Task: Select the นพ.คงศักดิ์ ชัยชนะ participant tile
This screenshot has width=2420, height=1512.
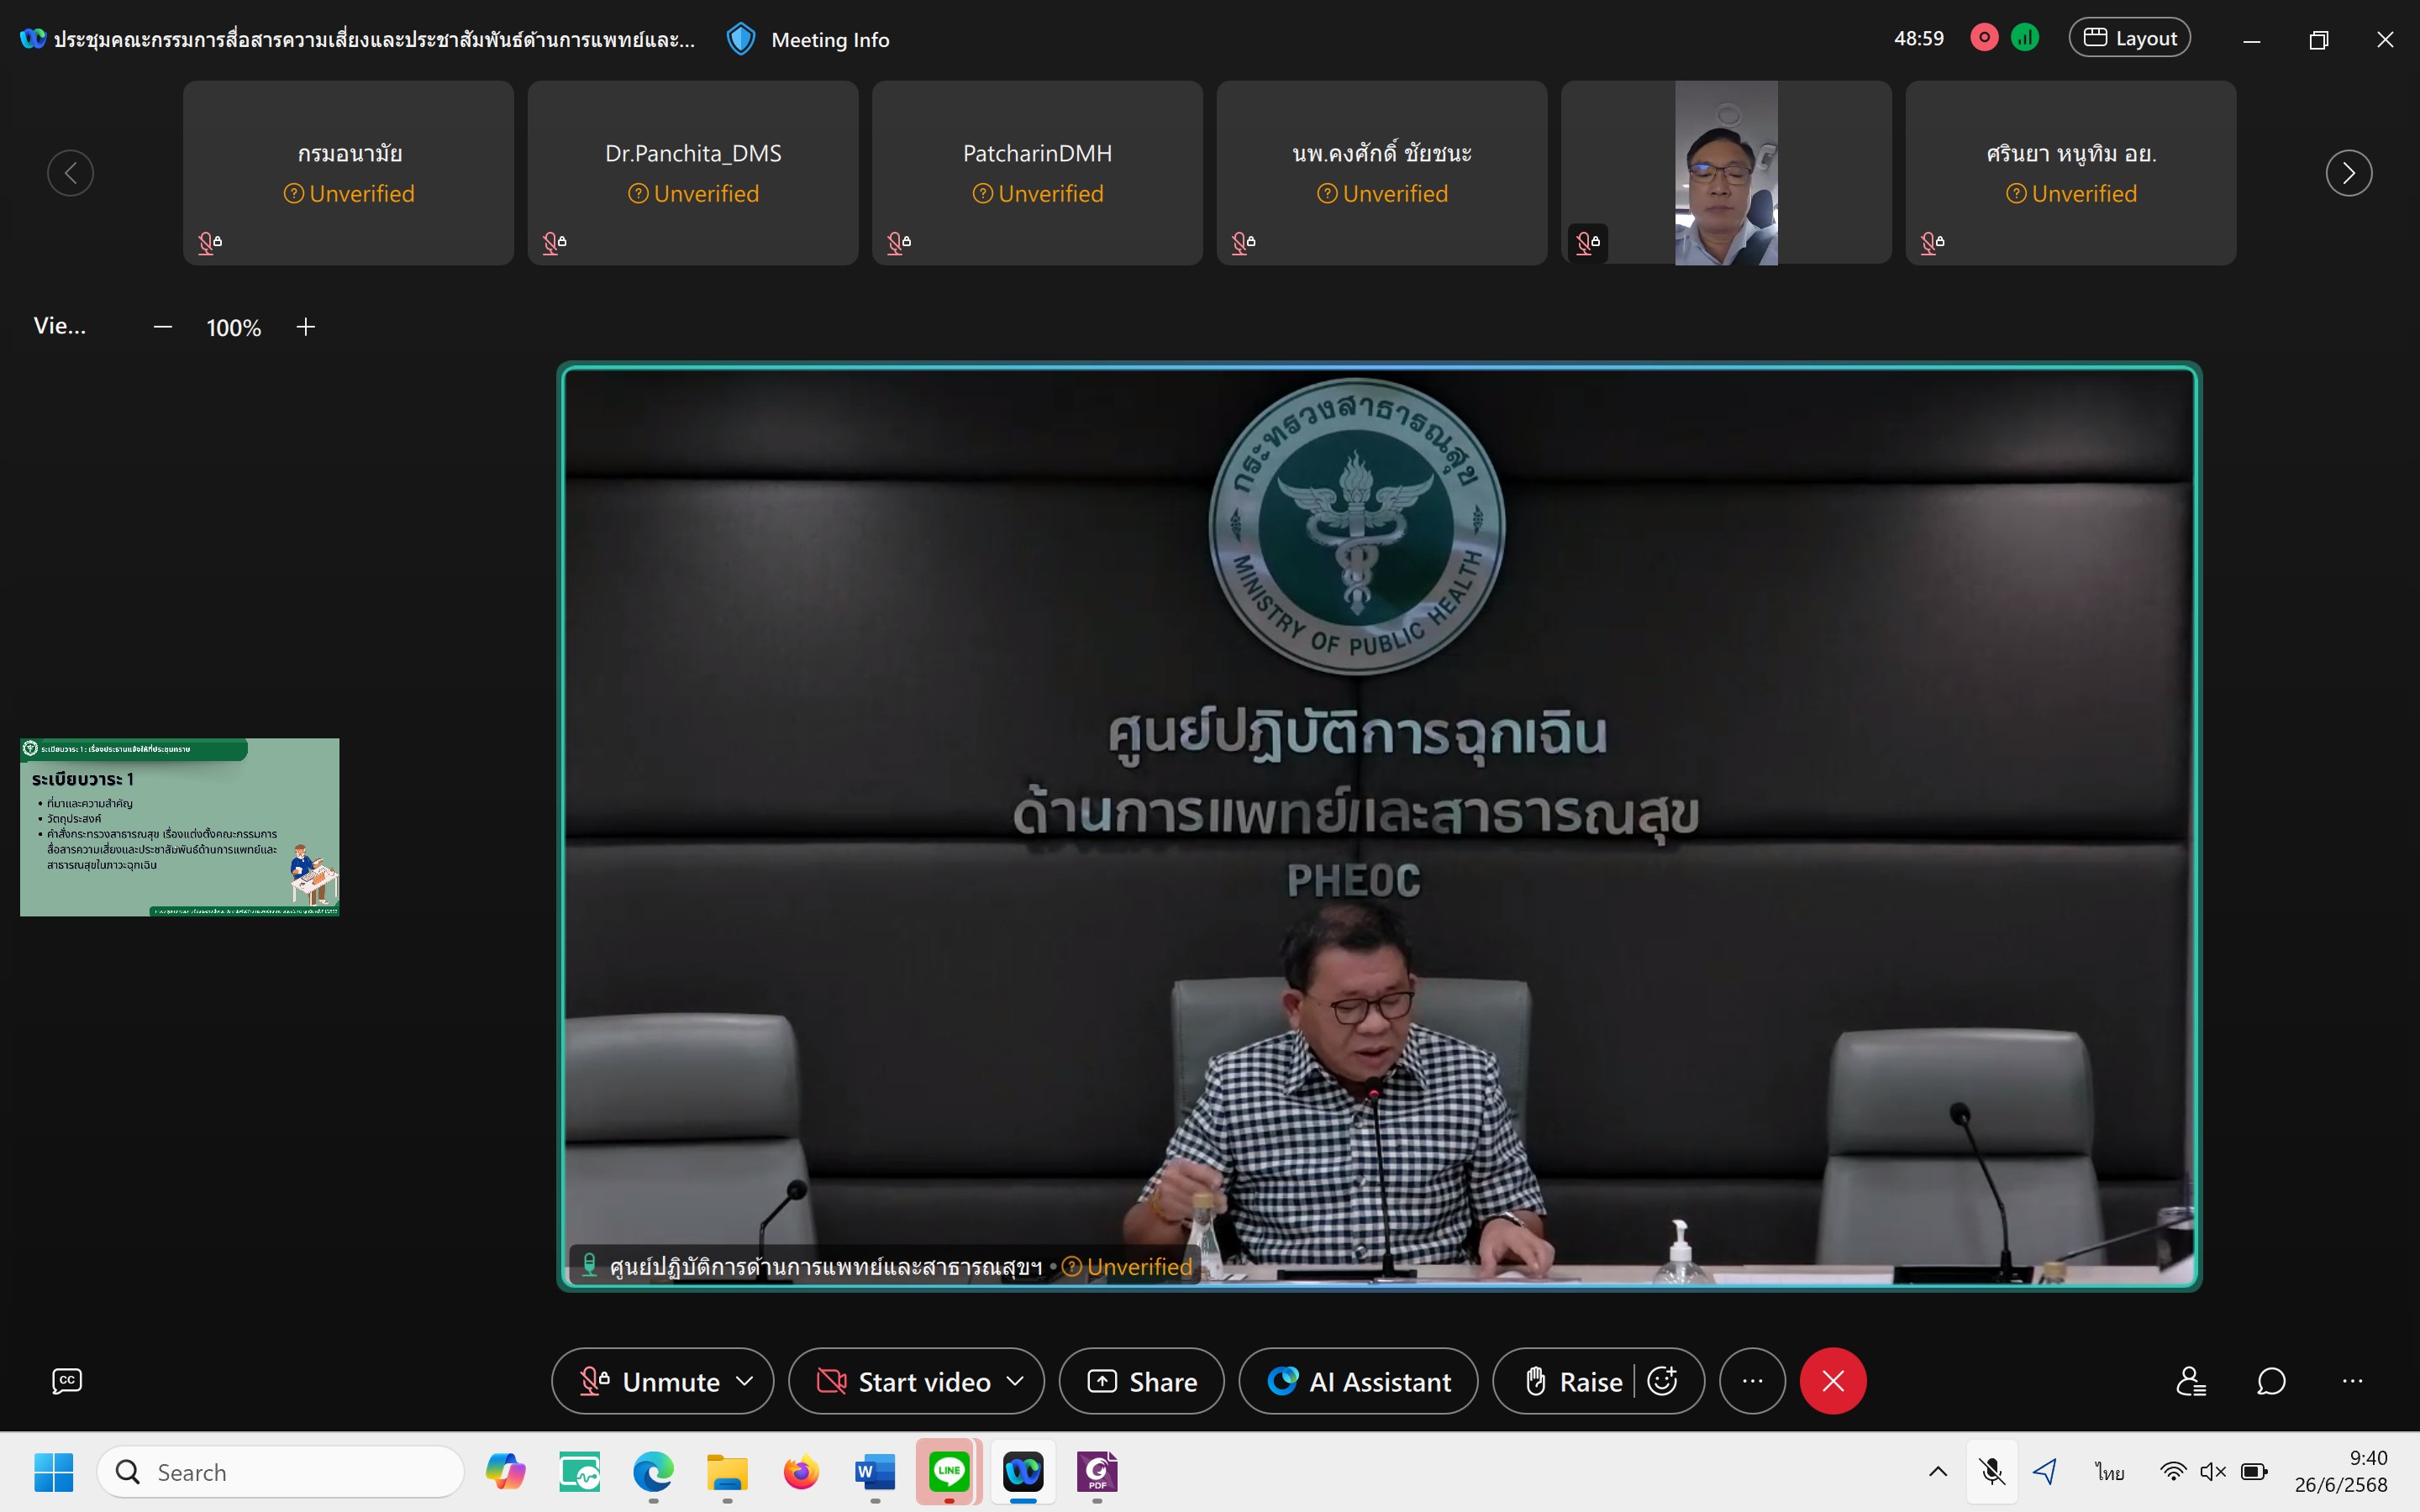Action: tap(1382, 173)
